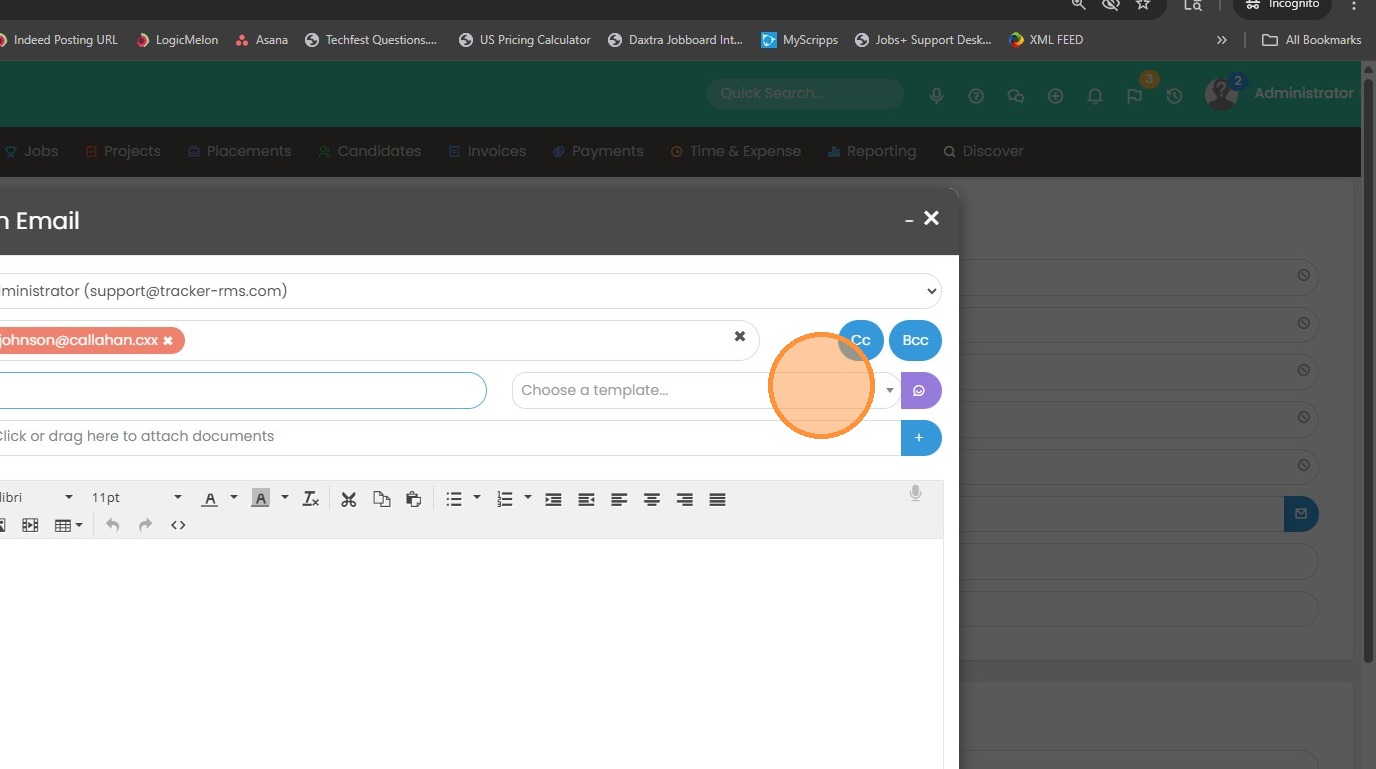Close the email dialog with the X
The height and width of the screenshot is (769, 1376).
(931, 218)
